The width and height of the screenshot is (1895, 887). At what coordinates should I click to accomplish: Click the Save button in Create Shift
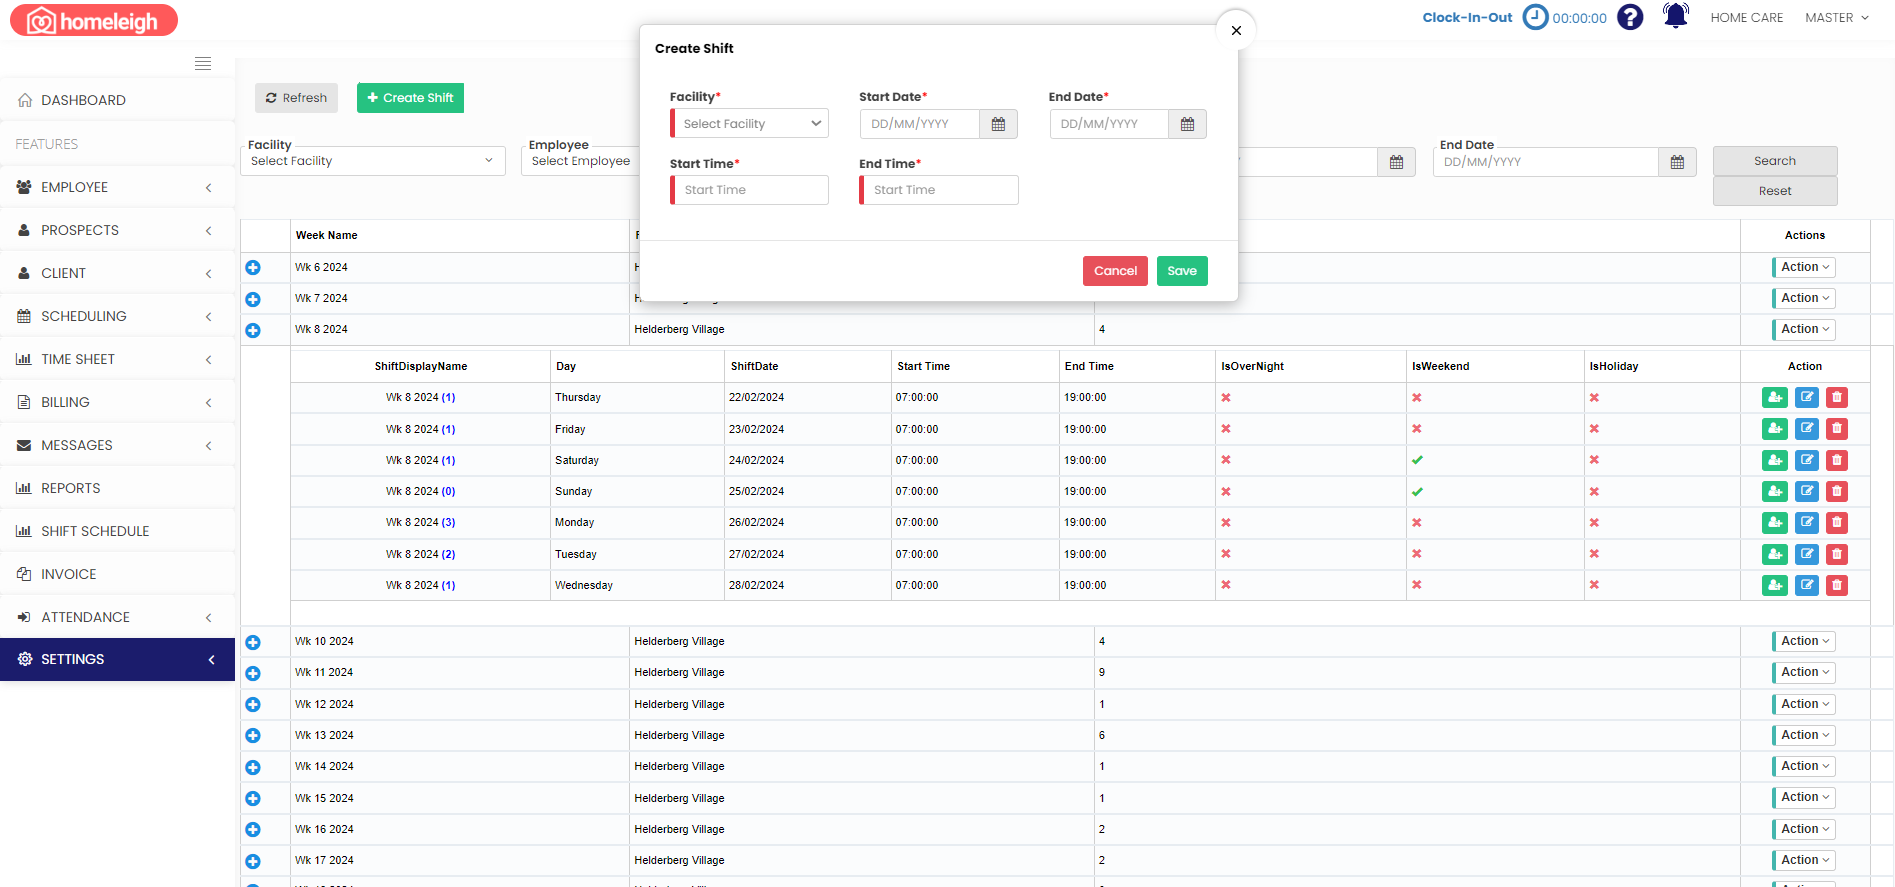(1181, 271)
